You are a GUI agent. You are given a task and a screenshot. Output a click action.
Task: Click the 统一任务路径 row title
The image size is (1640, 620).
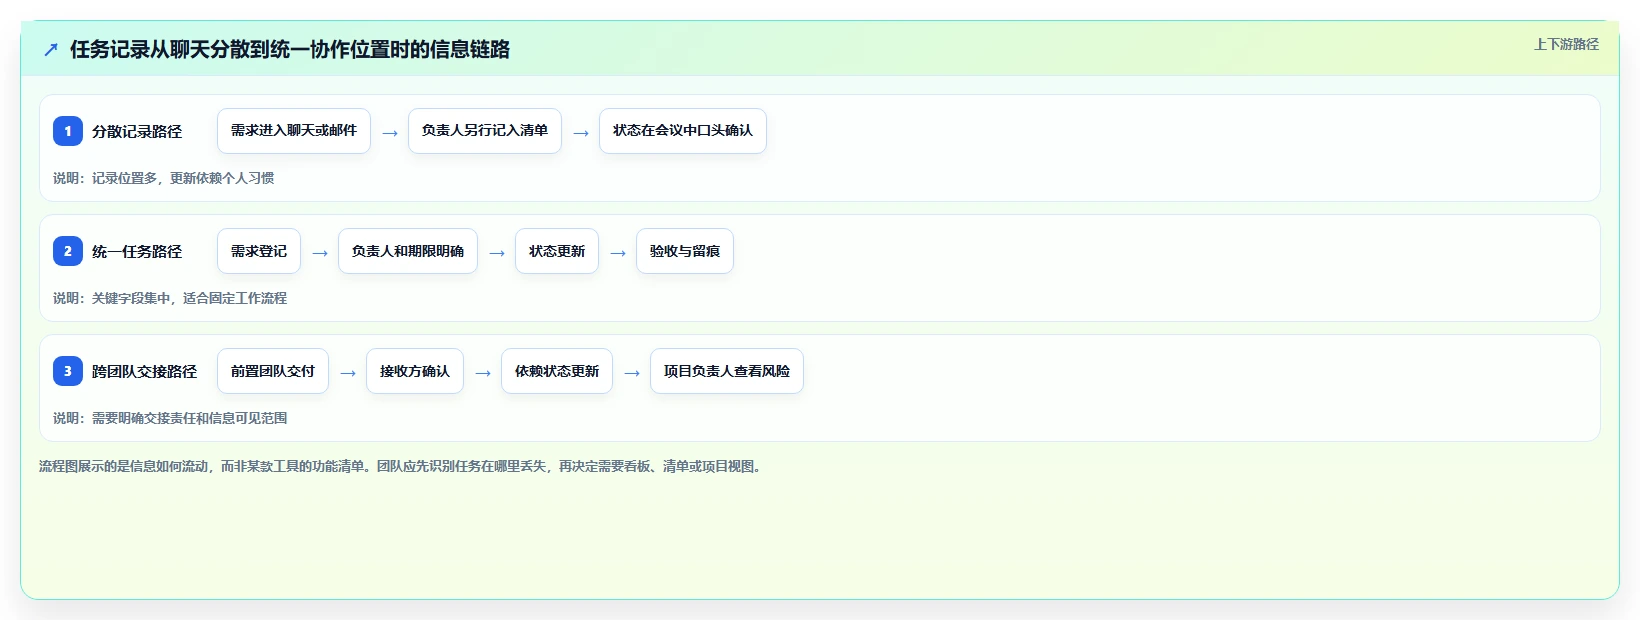pyautogui.click(x=137, y=251)
